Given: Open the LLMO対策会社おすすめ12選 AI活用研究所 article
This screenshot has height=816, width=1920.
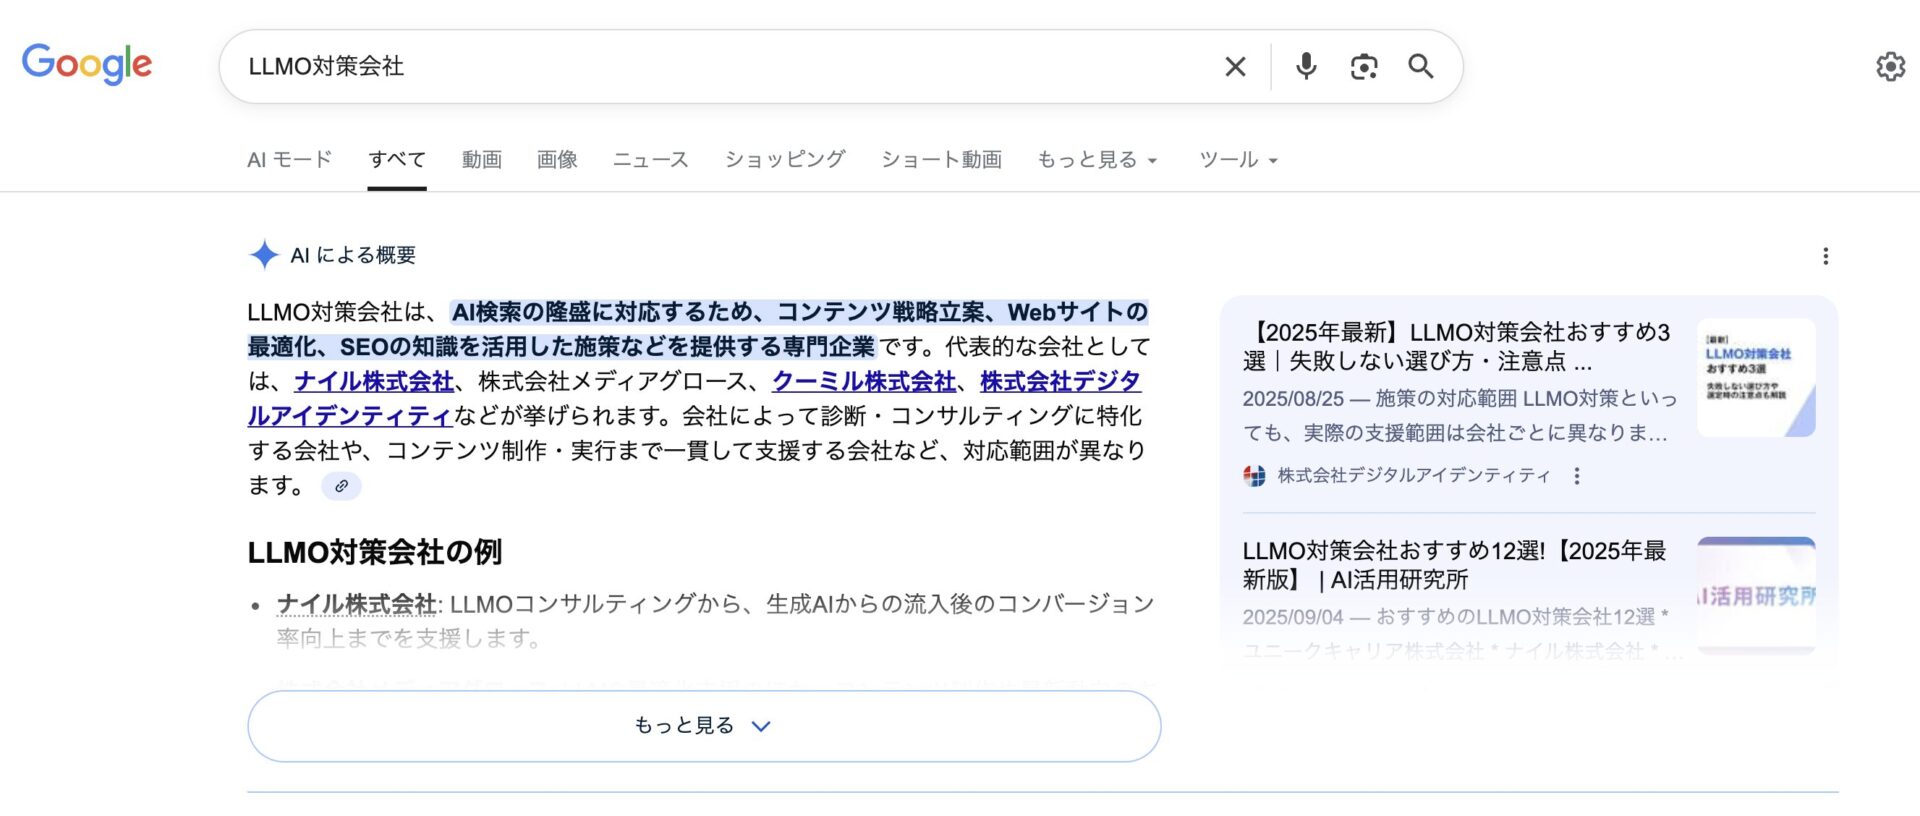Looking at the screenshot, I should point(1455,565).
